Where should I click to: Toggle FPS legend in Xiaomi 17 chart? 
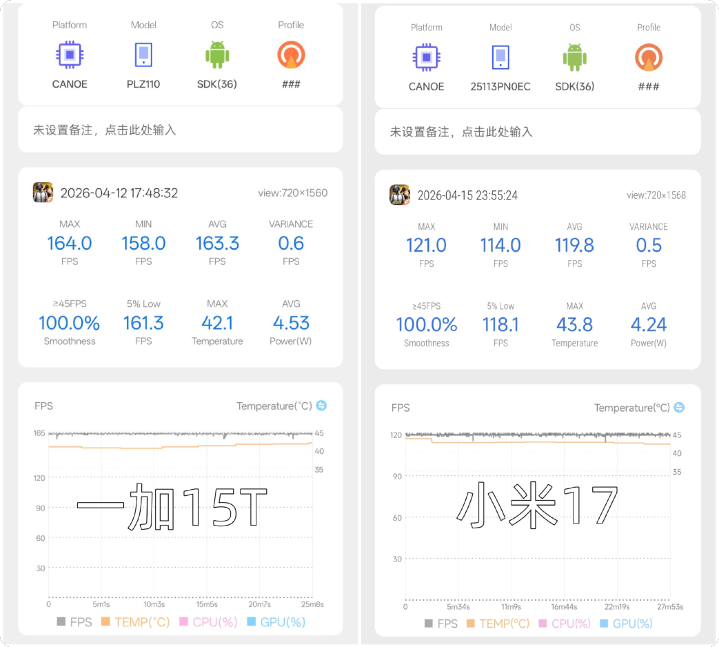pyautogui.click(x=441, y=624)
